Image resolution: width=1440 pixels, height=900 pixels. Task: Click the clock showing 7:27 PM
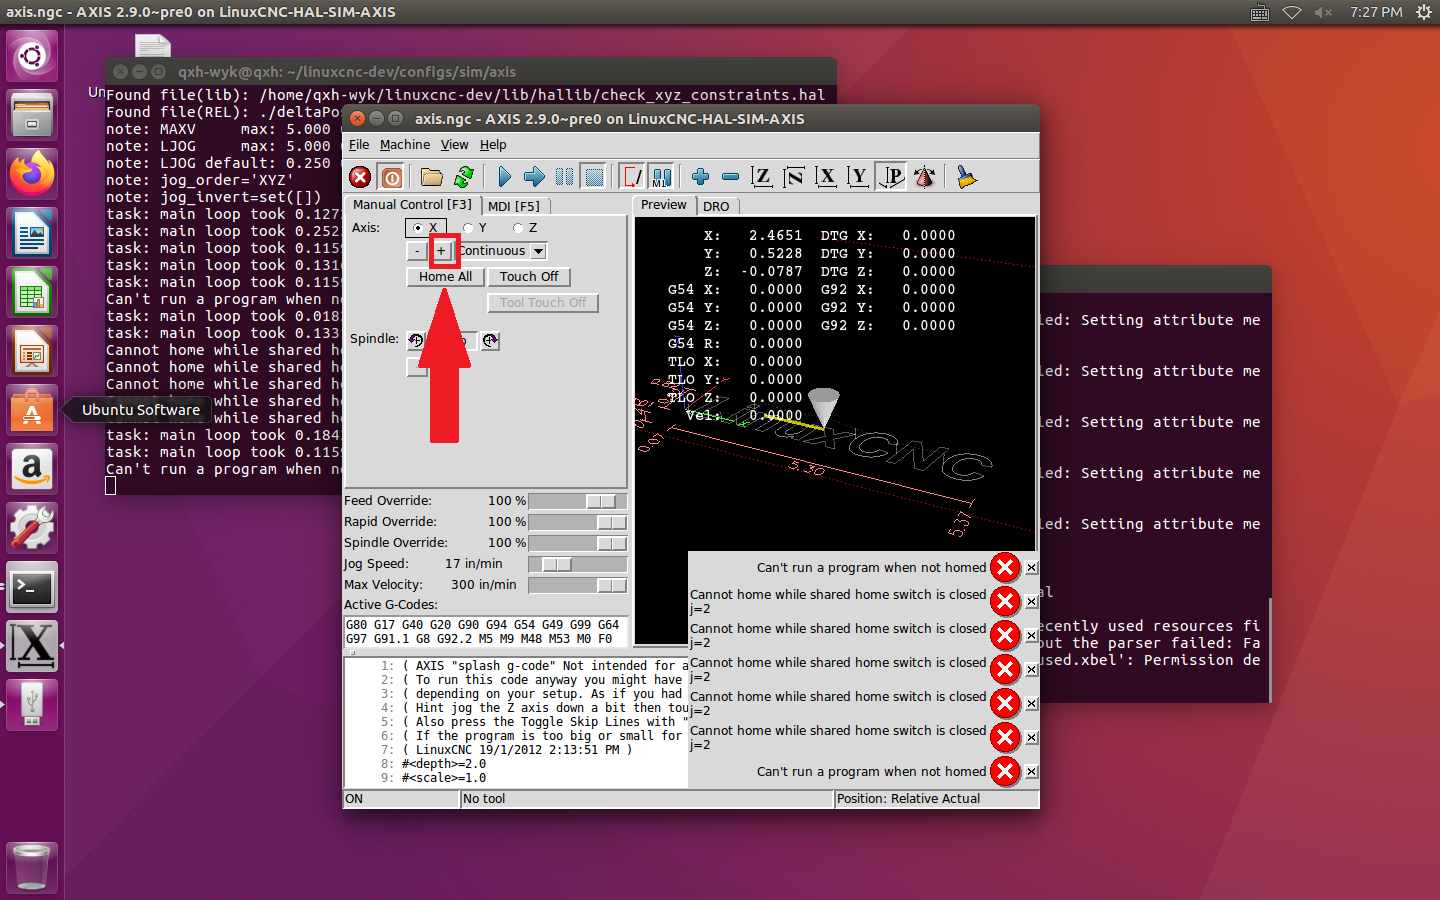1376,12
